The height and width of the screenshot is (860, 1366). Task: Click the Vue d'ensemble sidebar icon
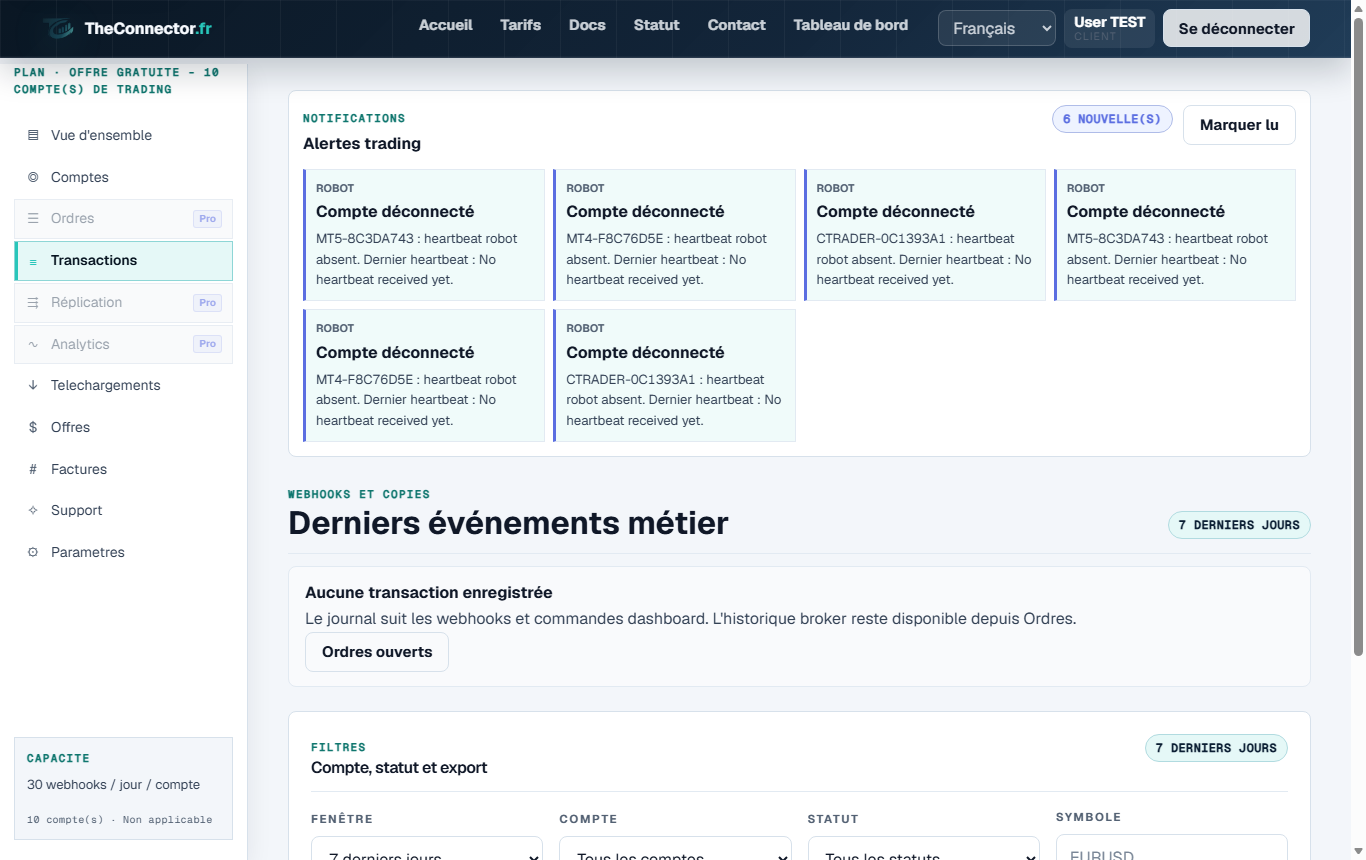pos(33,135)
